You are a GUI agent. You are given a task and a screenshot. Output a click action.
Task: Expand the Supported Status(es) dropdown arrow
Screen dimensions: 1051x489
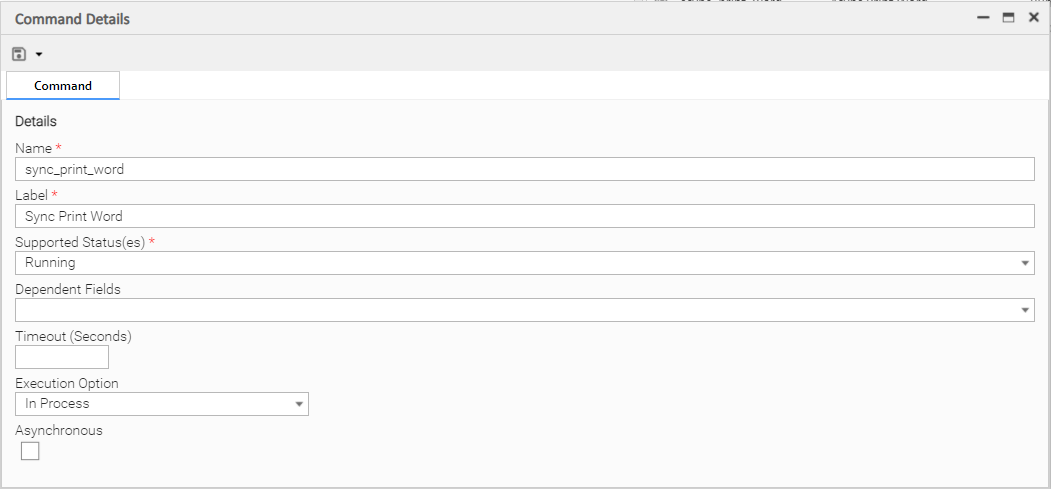[x=1025, y=263]
